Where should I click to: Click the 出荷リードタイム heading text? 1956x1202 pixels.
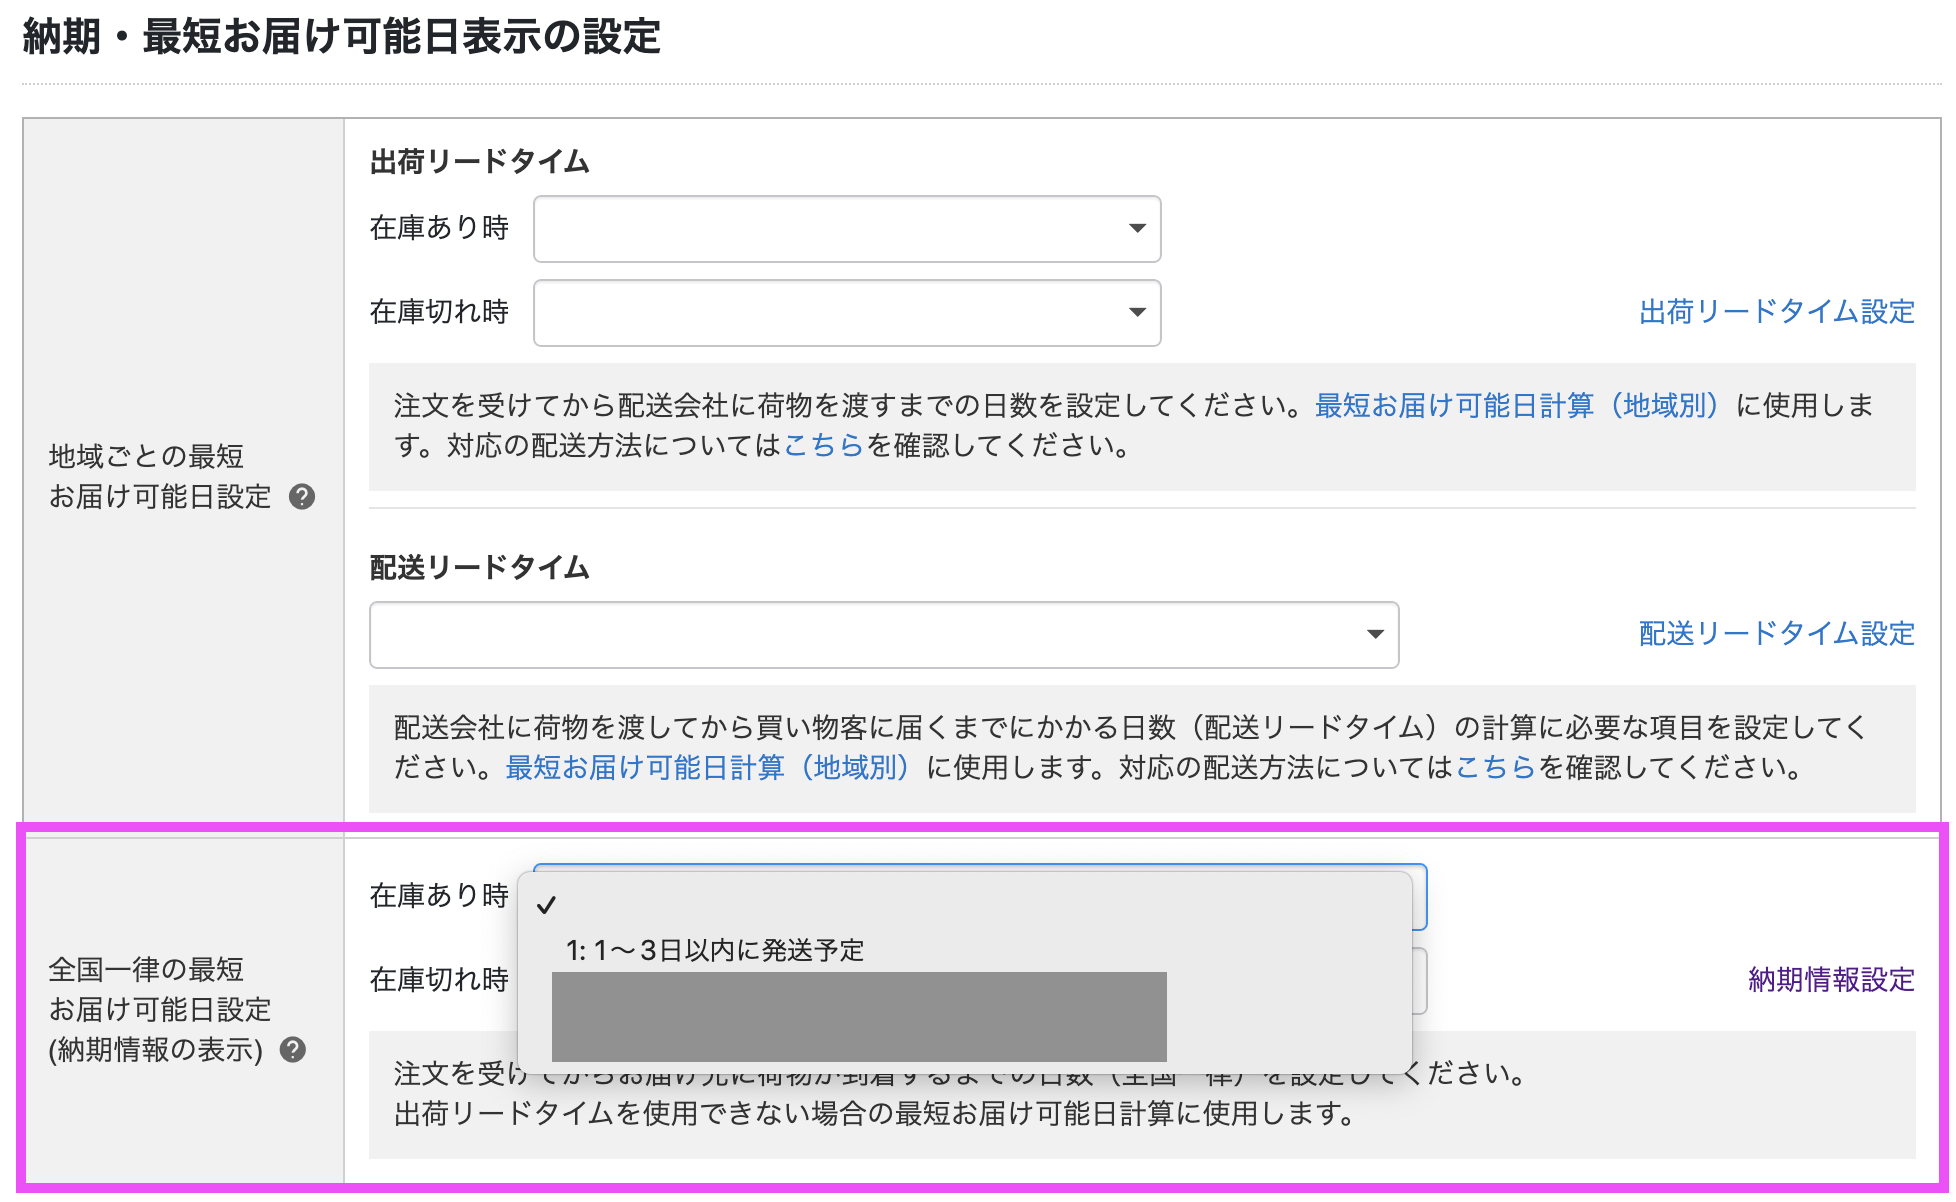480,161
